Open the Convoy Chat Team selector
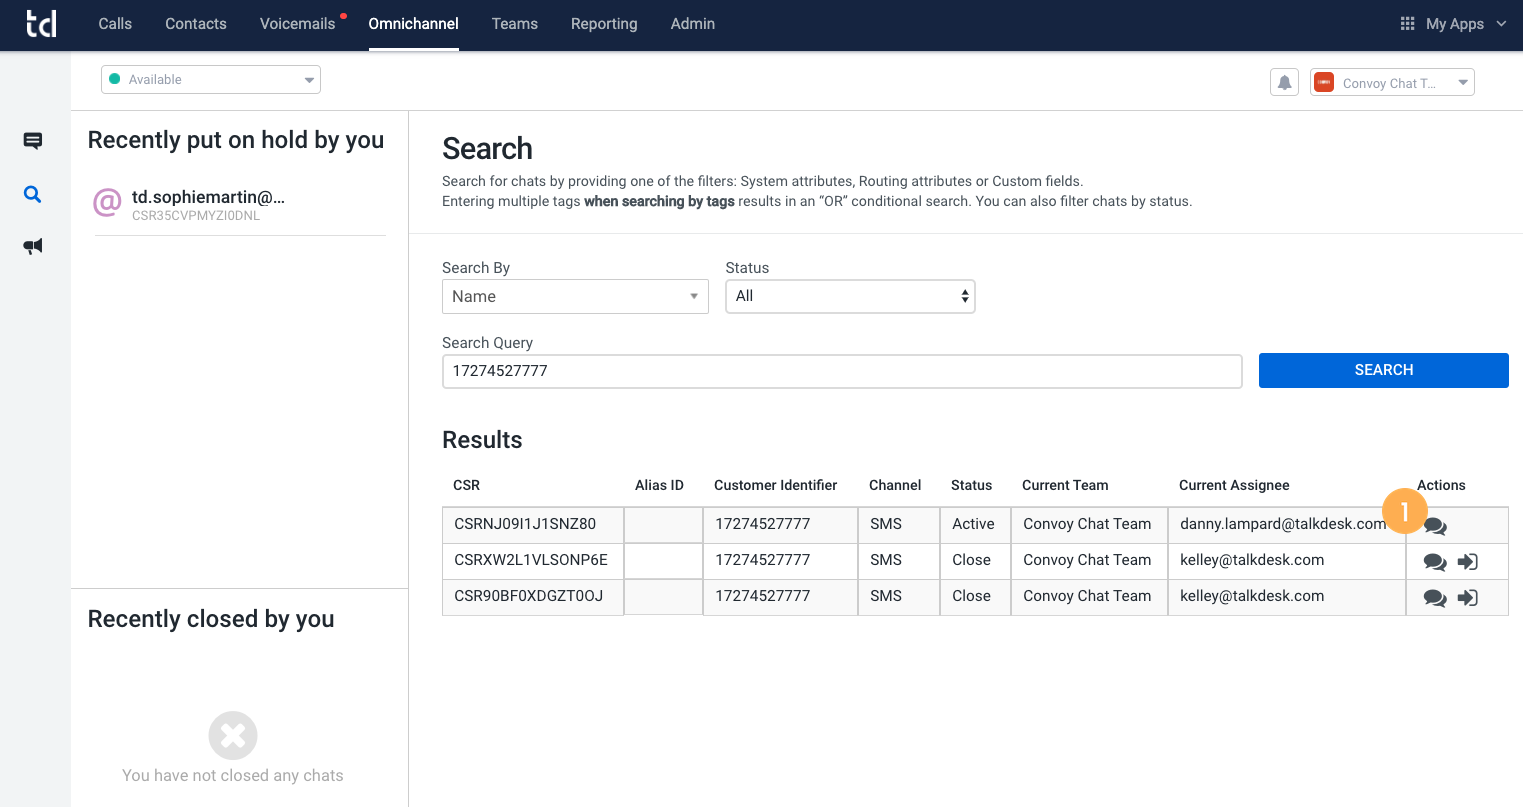 1392,82
